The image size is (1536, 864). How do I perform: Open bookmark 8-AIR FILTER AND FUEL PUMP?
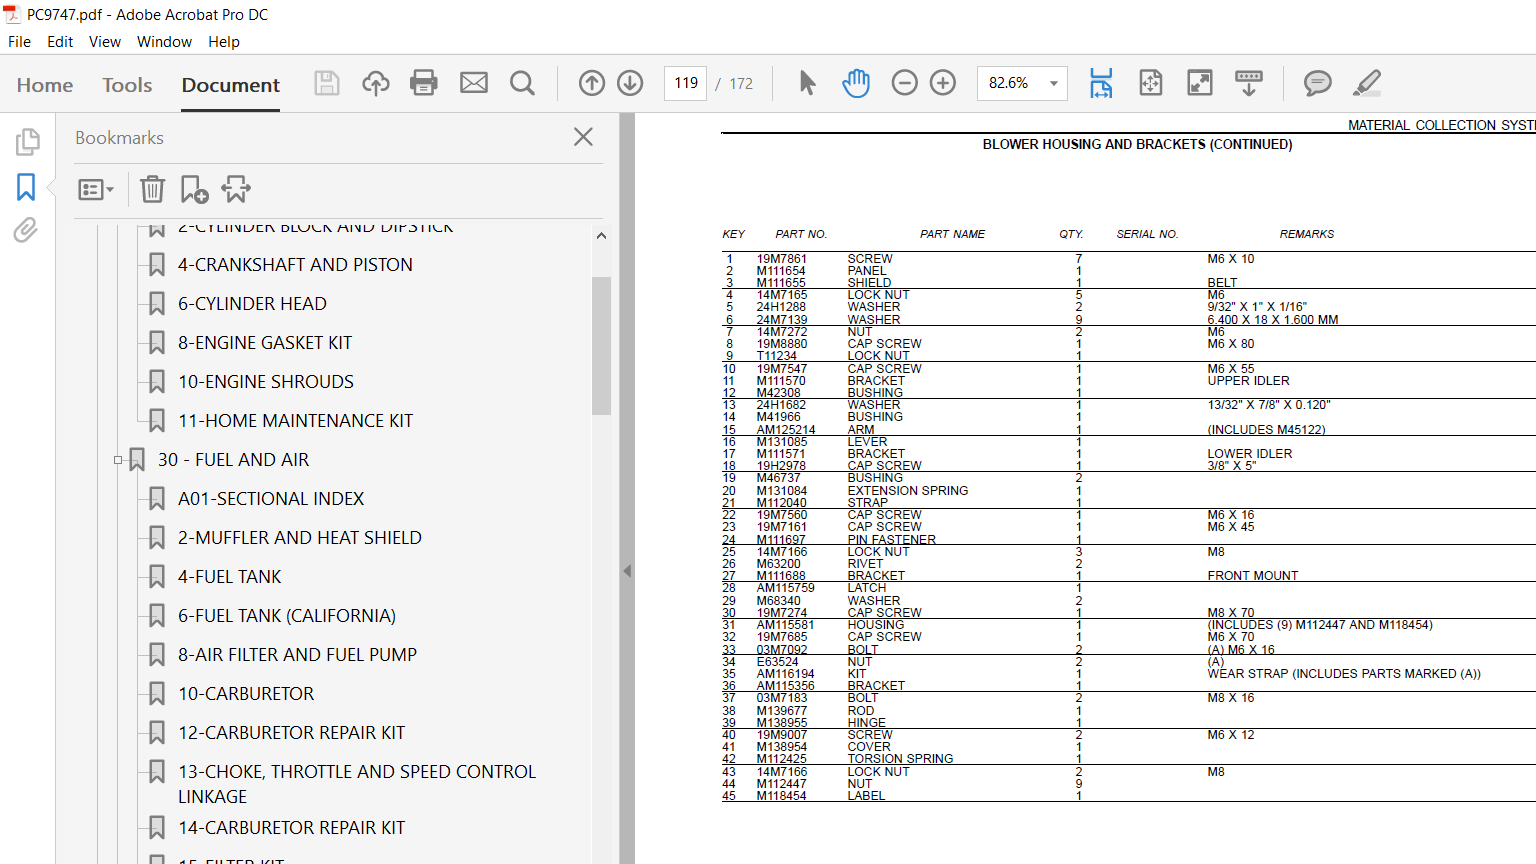coord(297,655)
